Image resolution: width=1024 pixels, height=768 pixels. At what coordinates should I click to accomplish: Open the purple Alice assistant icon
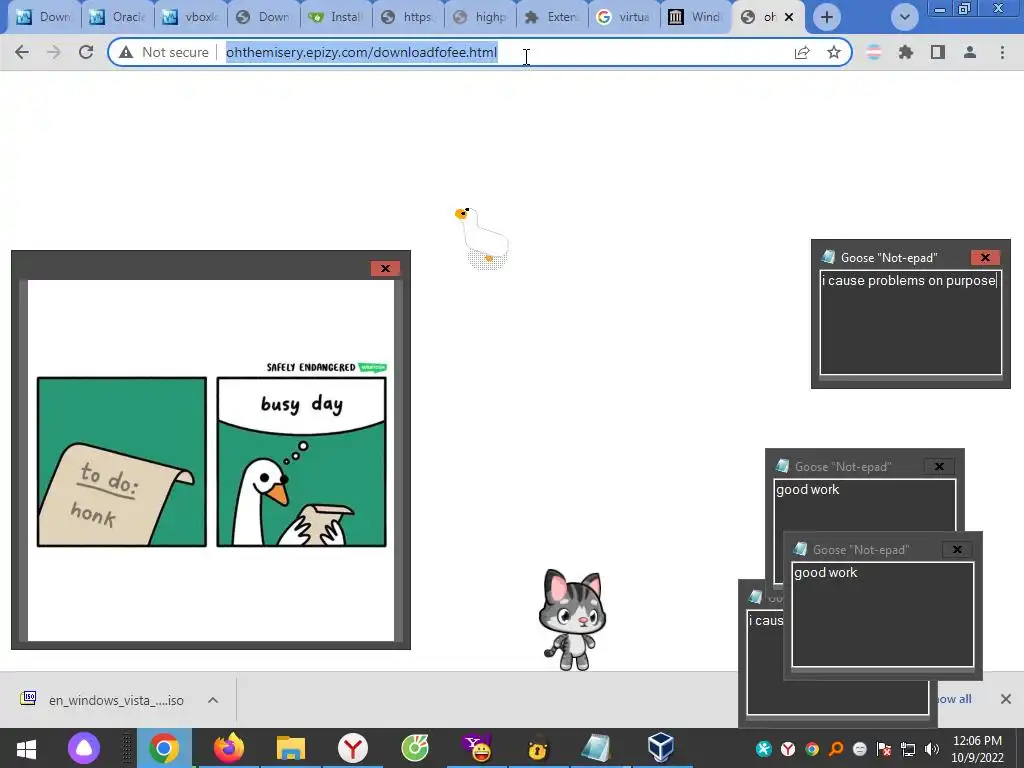tap(84, 748)
